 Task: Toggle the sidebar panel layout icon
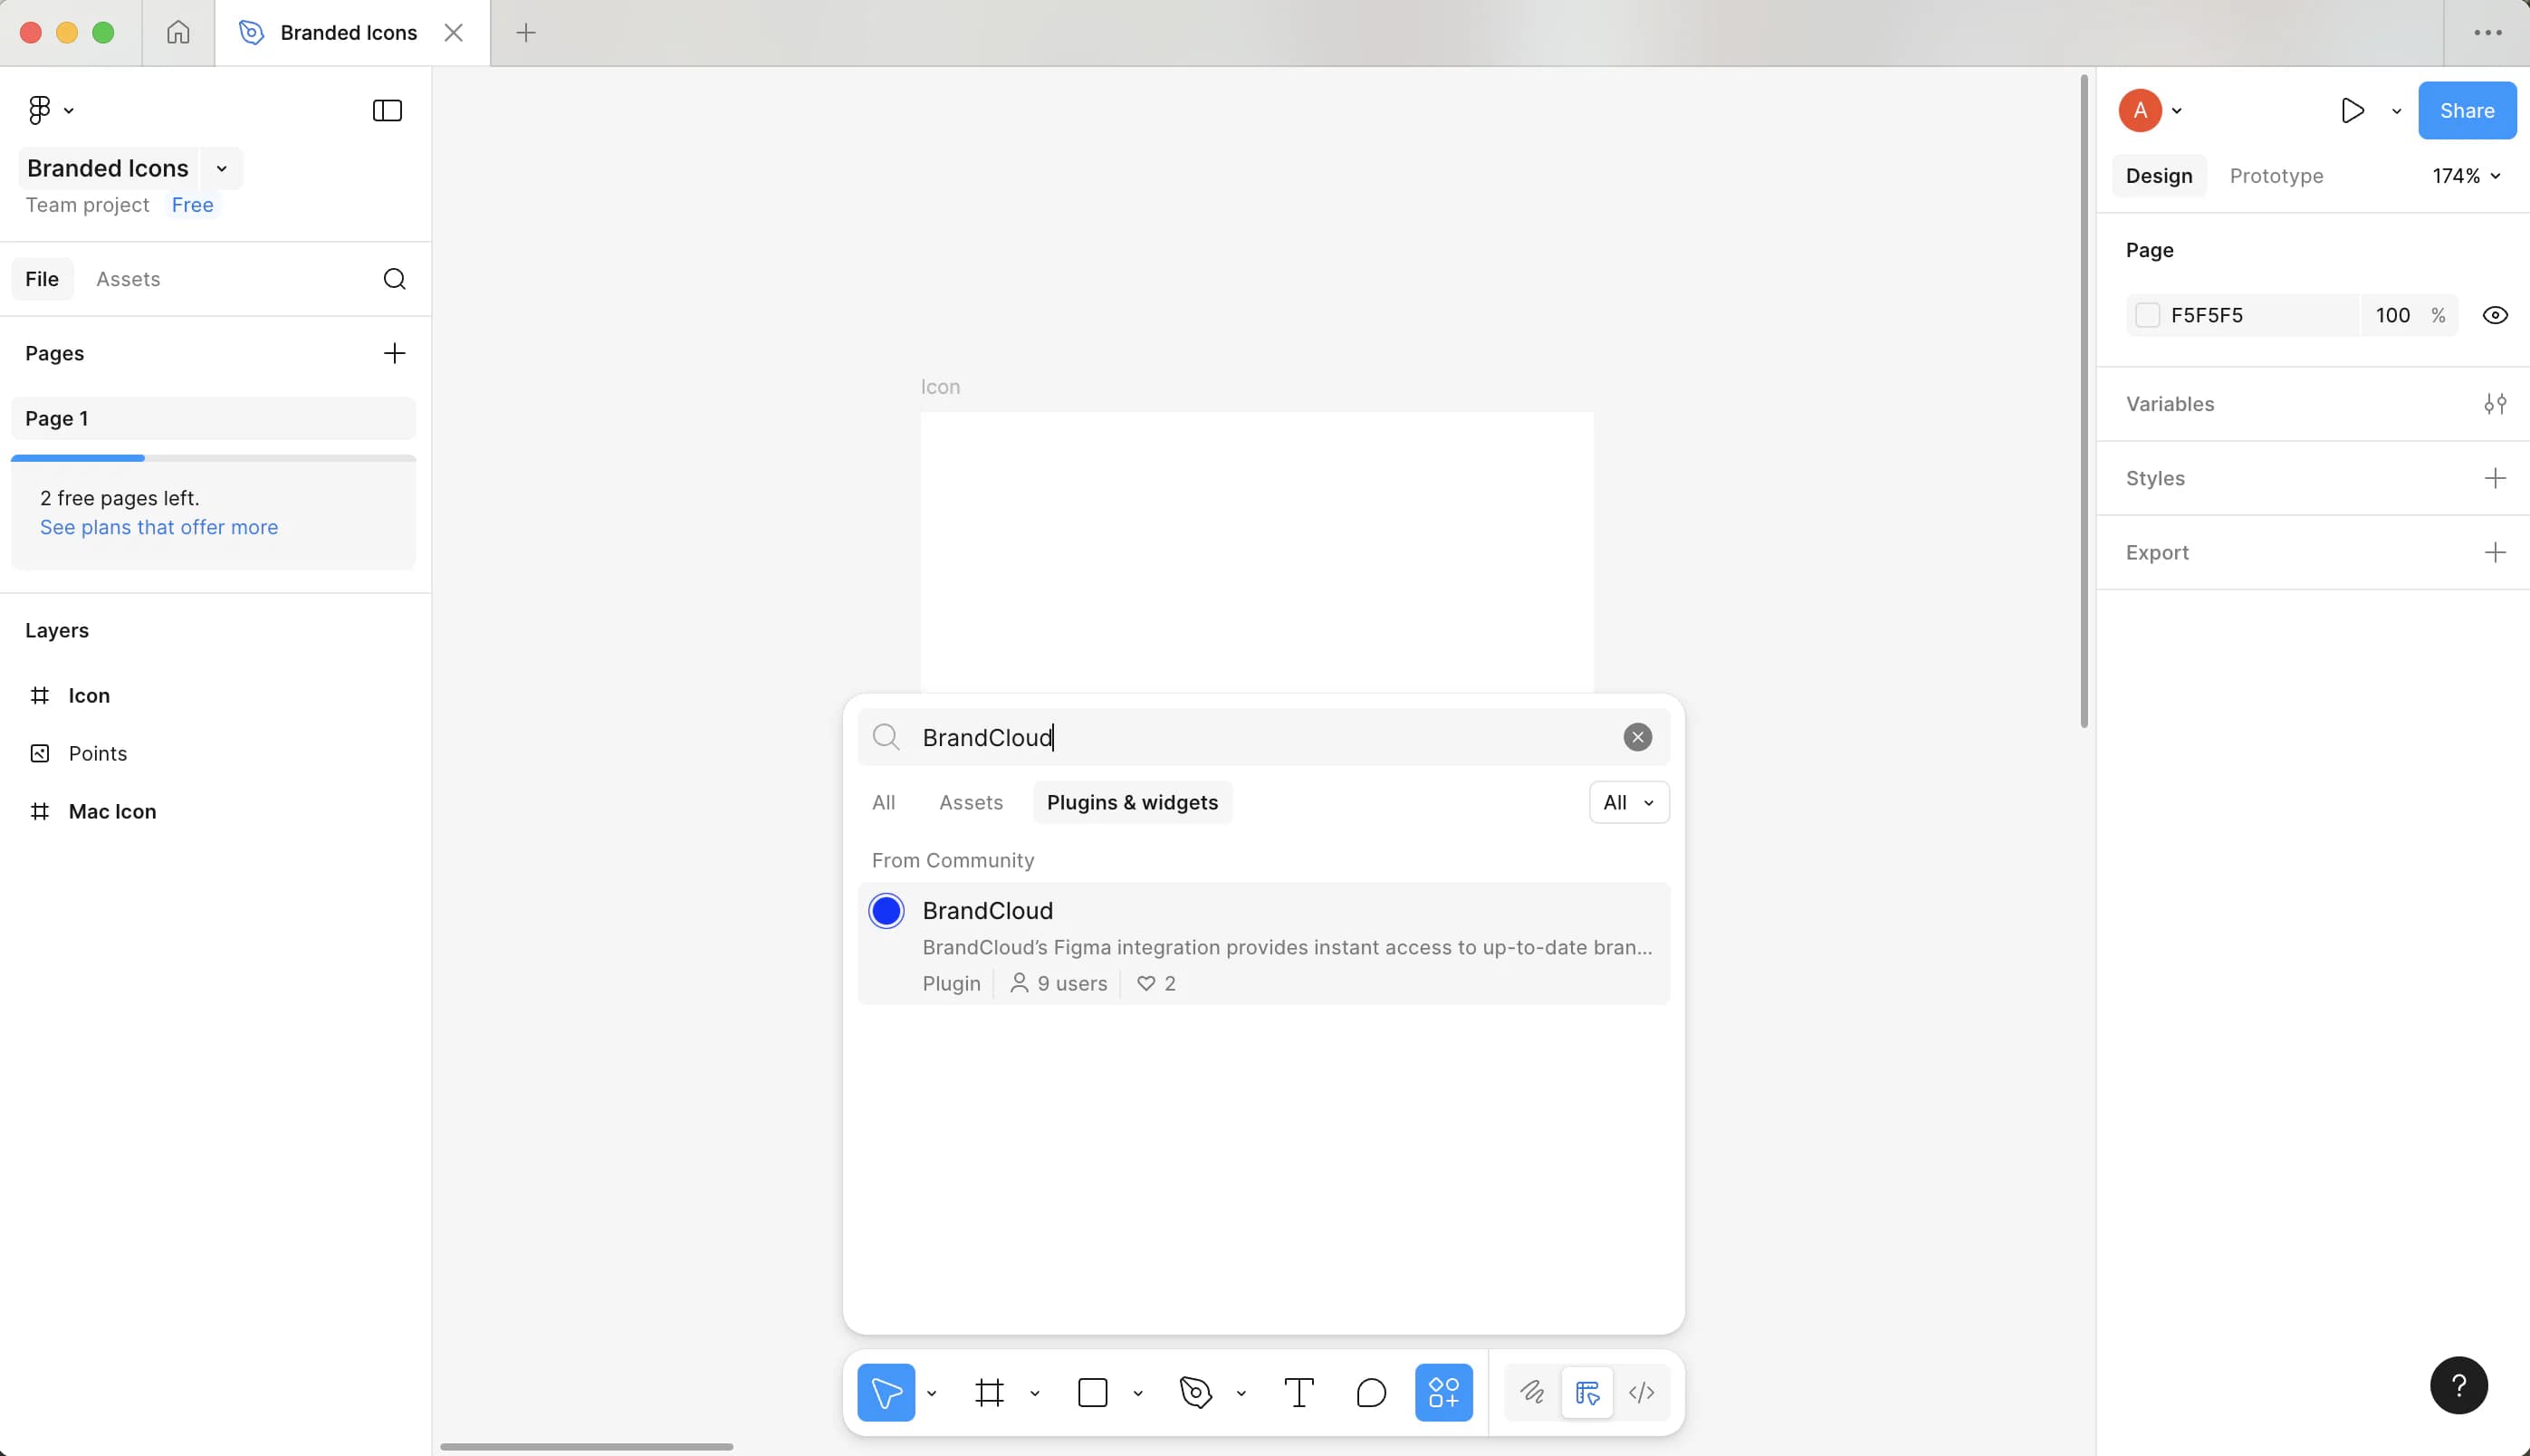point(387,110)
